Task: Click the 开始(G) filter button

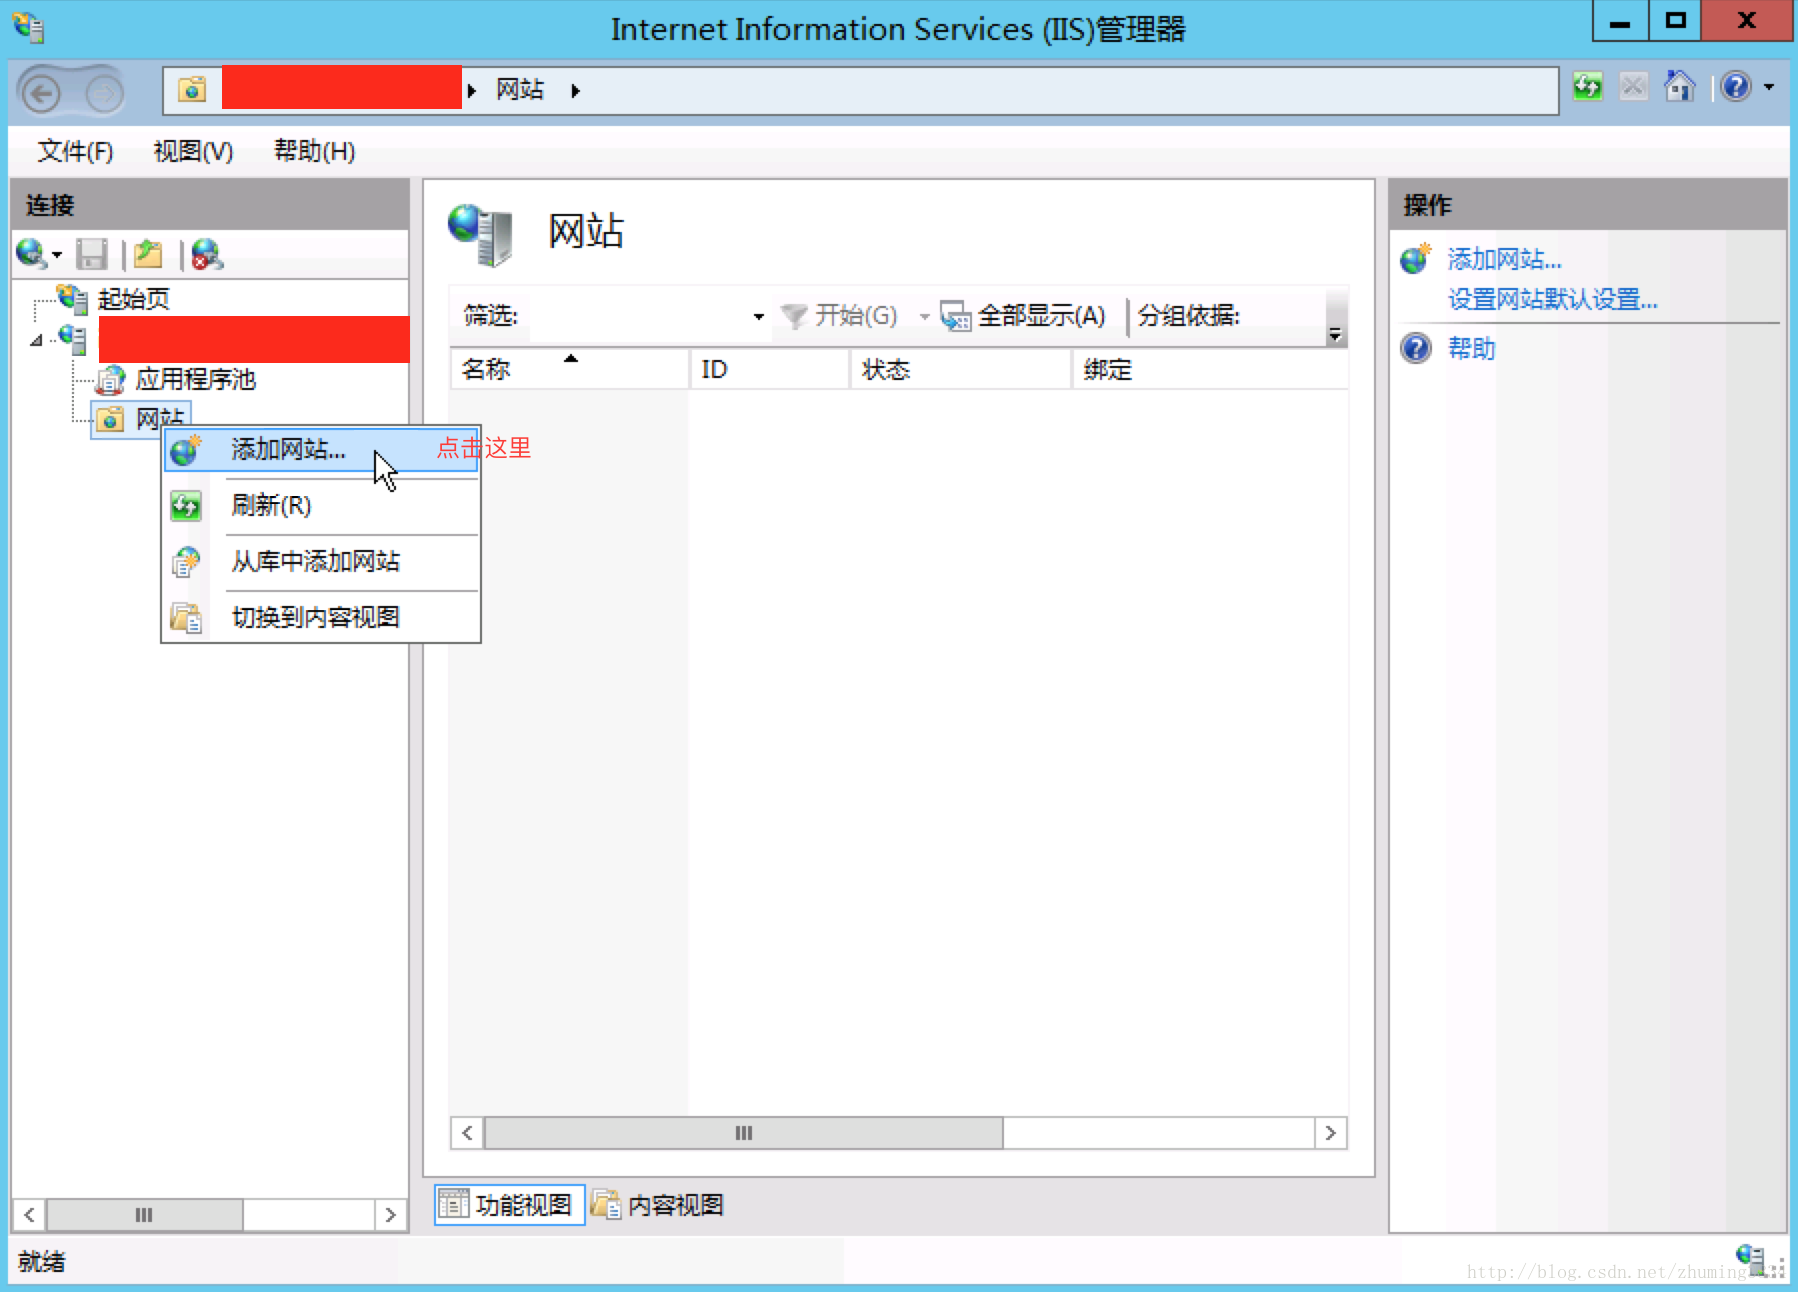Action: click(x=839, y=316)
